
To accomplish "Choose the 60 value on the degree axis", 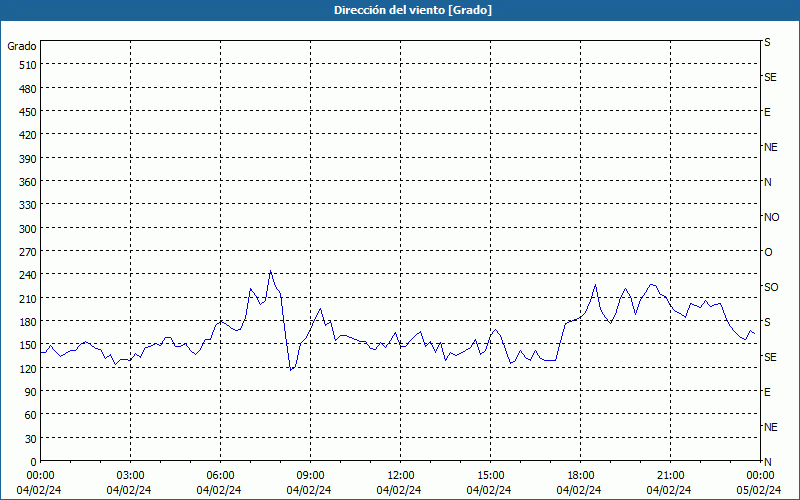I will click(31, 415).
